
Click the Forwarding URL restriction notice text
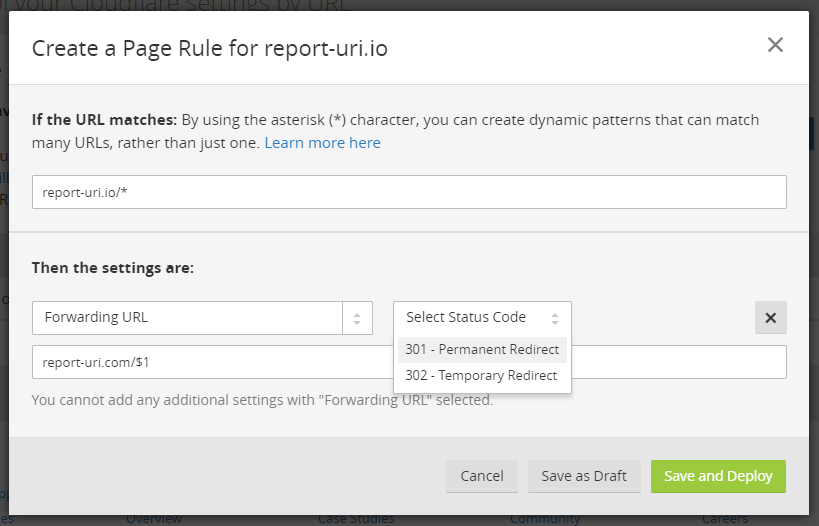point(262,400)
